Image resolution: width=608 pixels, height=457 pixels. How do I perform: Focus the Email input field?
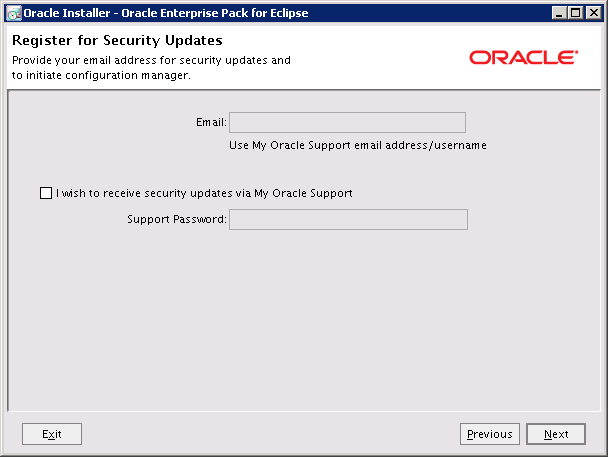[347, 122]
